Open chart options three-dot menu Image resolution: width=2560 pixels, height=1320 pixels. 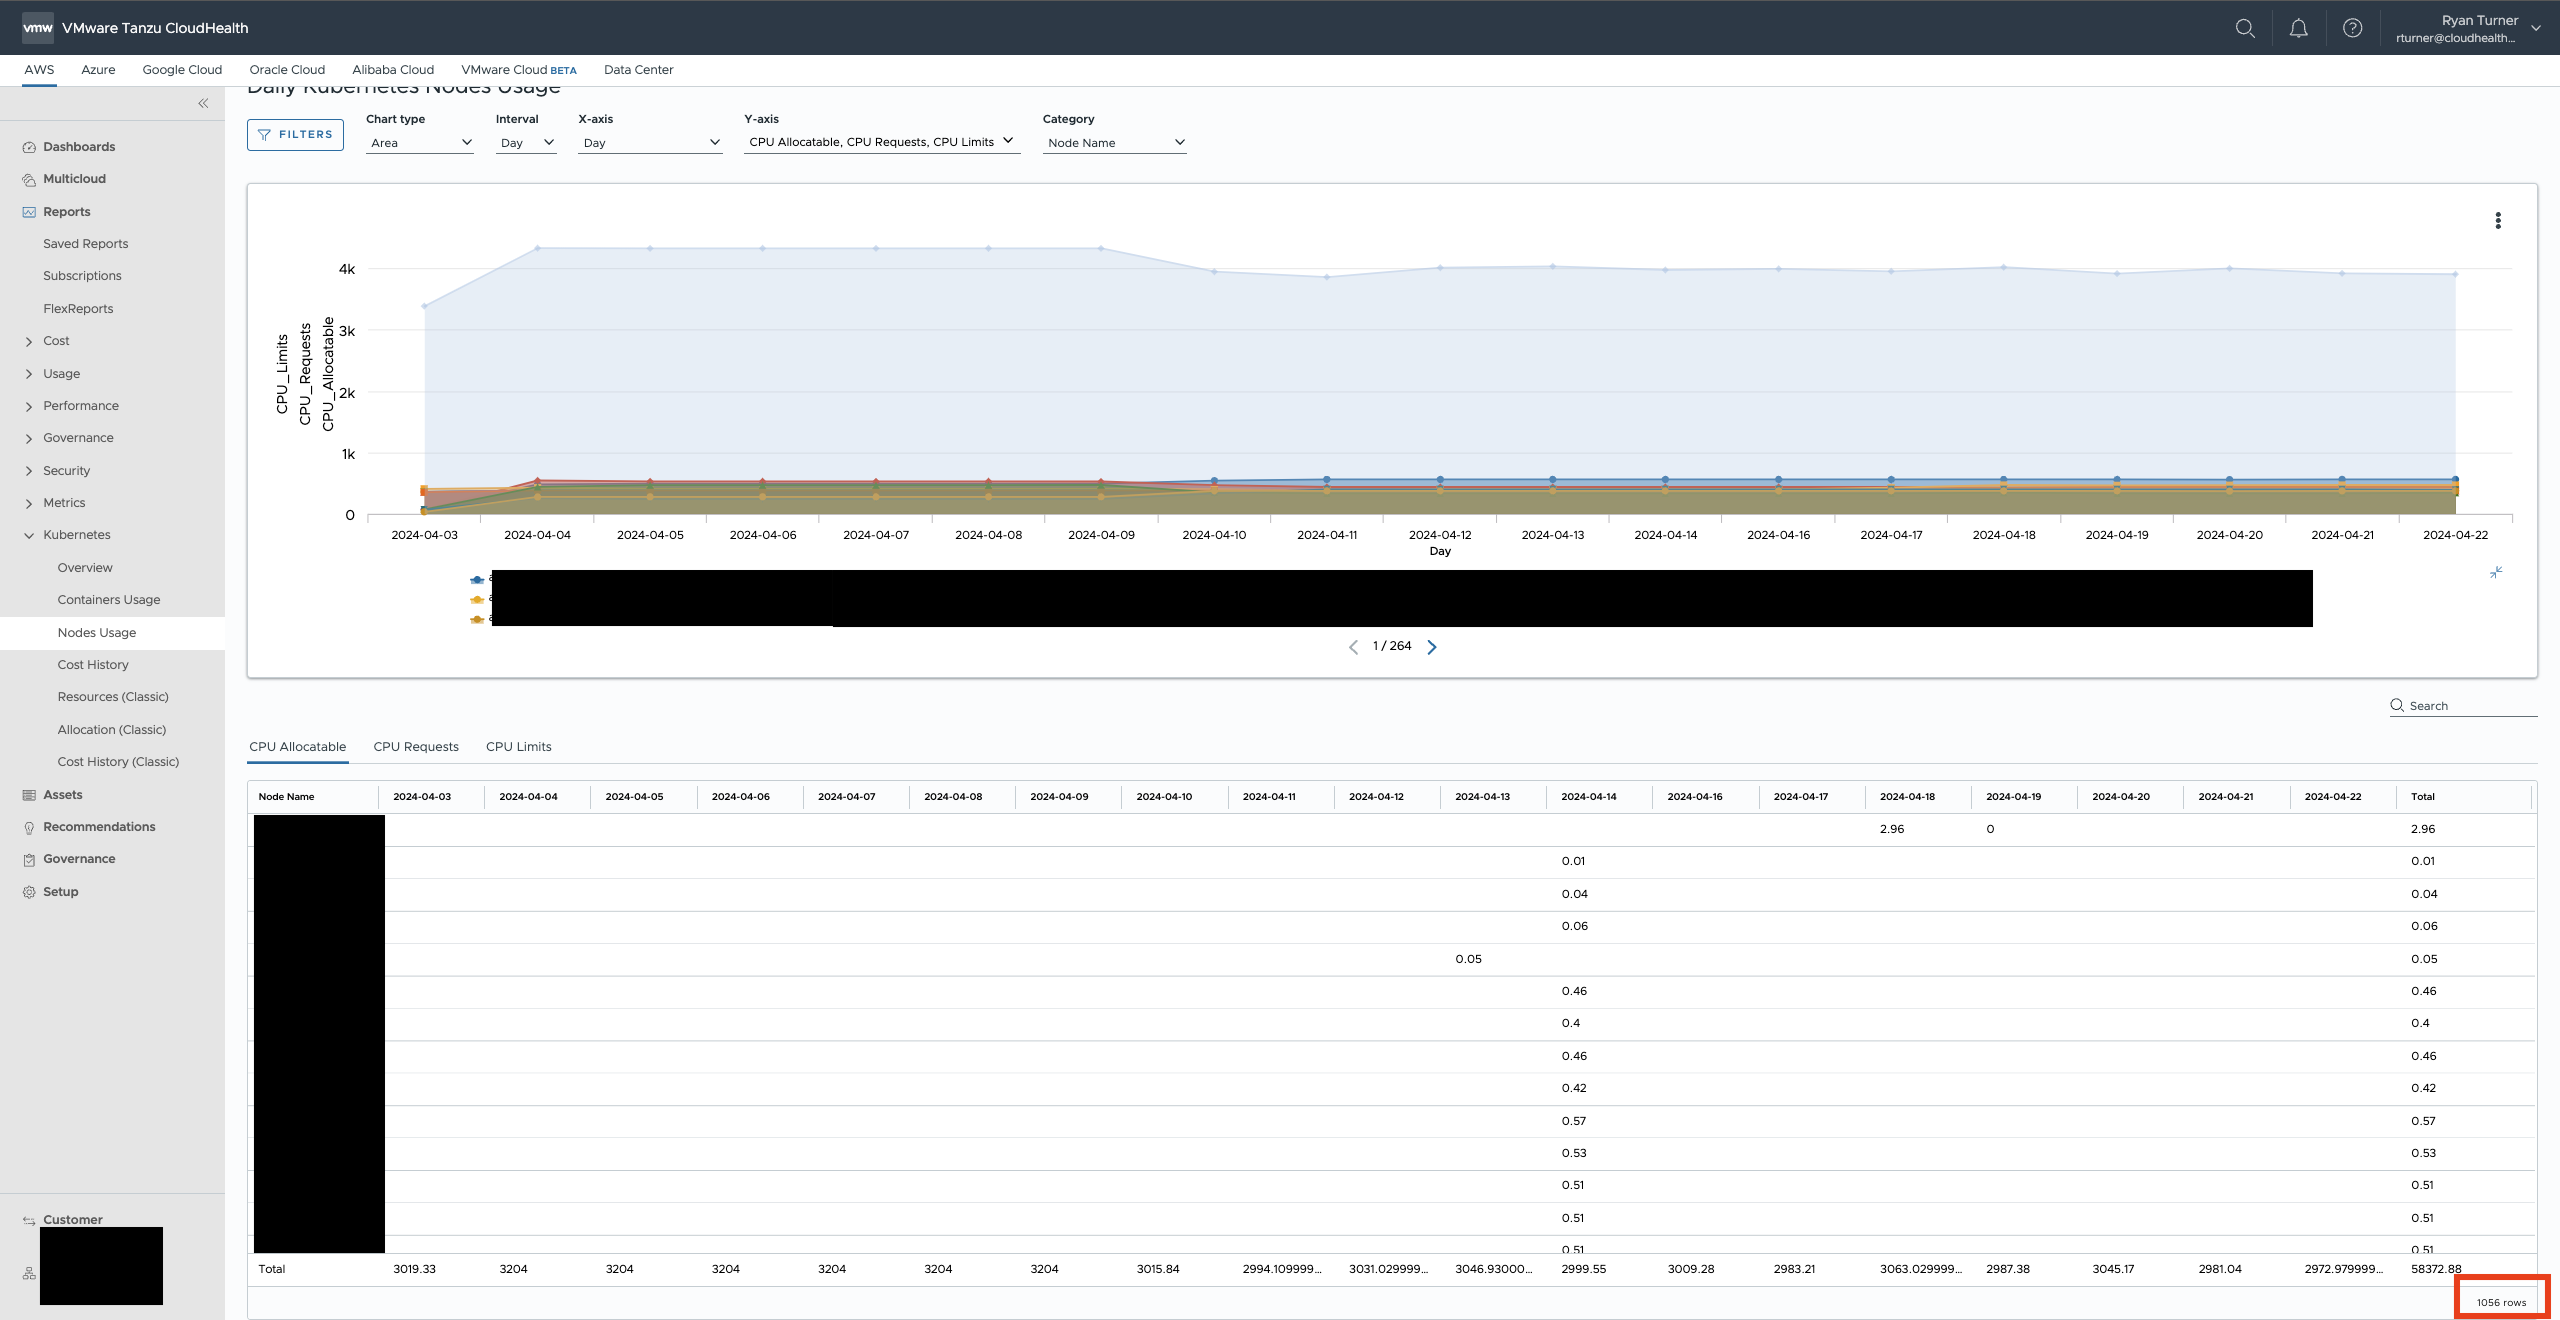[2498, 221]
